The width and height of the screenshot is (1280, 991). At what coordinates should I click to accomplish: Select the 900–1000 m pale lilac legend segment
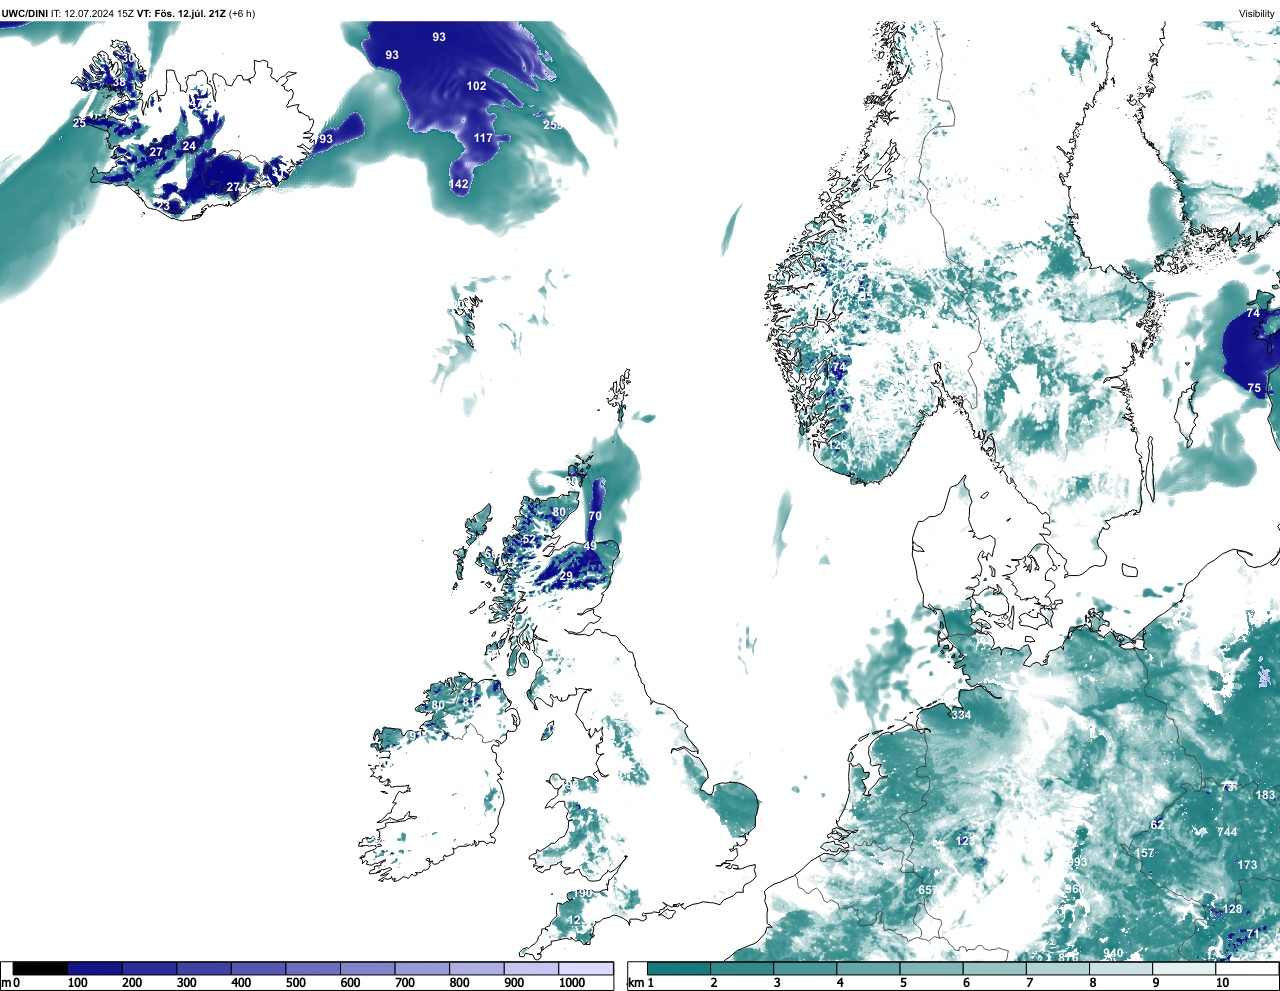pos(531,968)
